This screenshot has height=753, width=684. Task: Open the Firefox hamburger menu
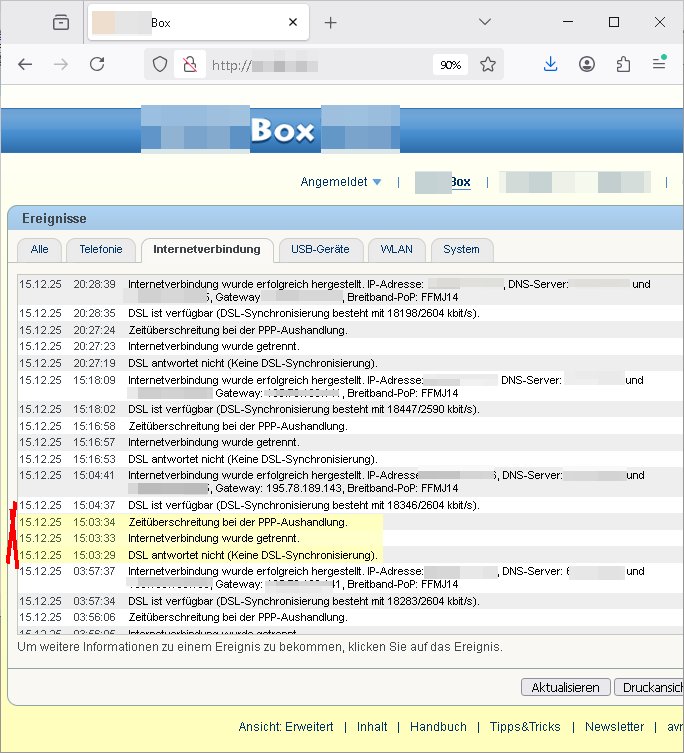pos(659,64)
